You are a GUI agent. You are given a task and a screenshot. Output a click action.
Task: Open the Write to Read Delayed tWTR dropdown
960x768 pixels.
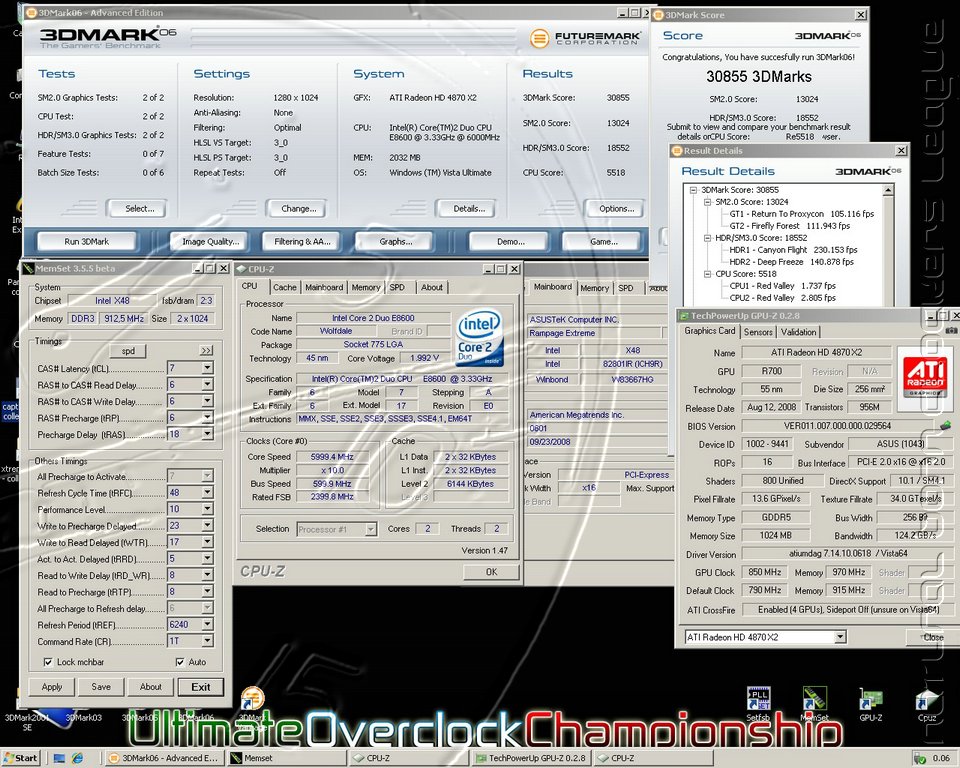pos(208,542)
